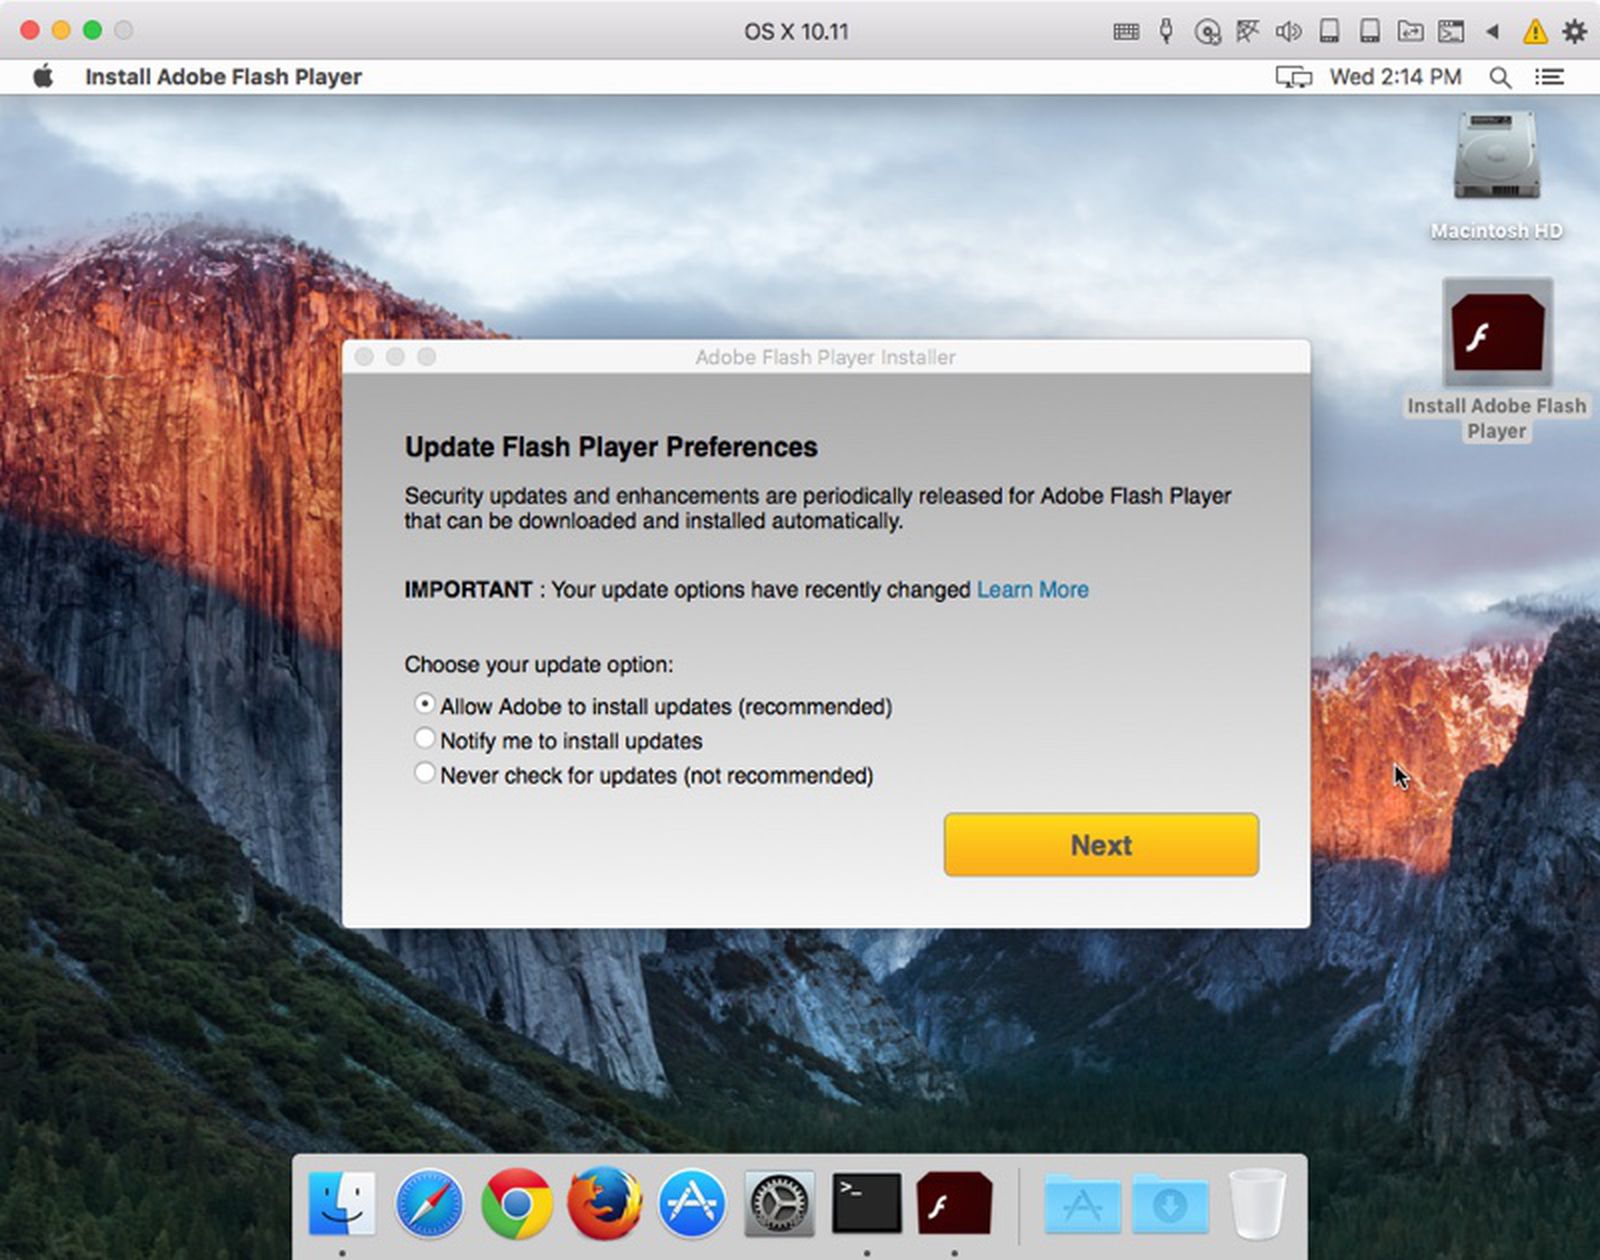1600x1260 pixels.
Task: Click the Flash Player installer Dock icon
Action: tap(954, 1203)
